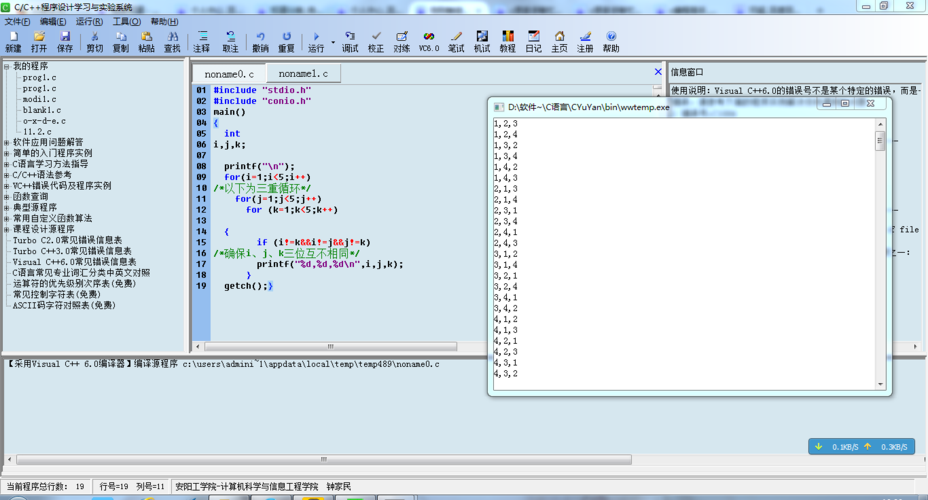This screenshot has height=500, width=928.
Task: Click the 行号=19 status bar entry
Action: 114,486
